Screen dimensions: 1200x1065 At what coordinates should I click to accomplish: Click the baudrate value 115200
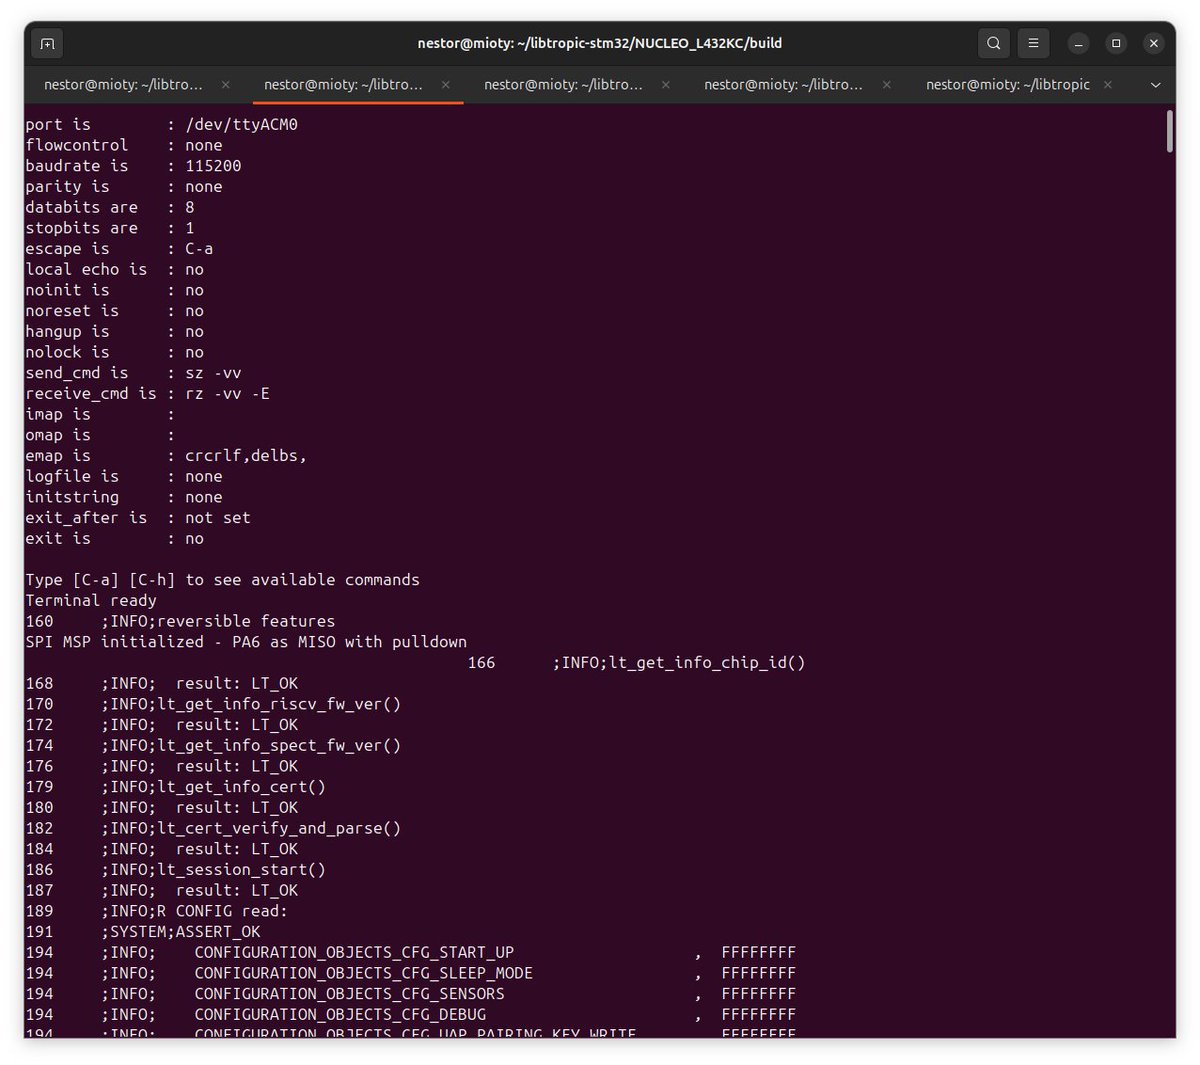tap(213, 166)
